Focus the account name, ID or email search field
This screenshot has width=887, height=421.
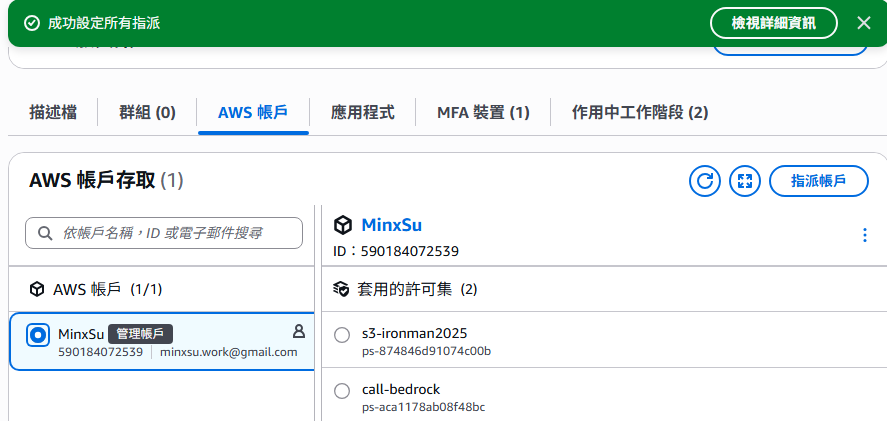point(164,233)
